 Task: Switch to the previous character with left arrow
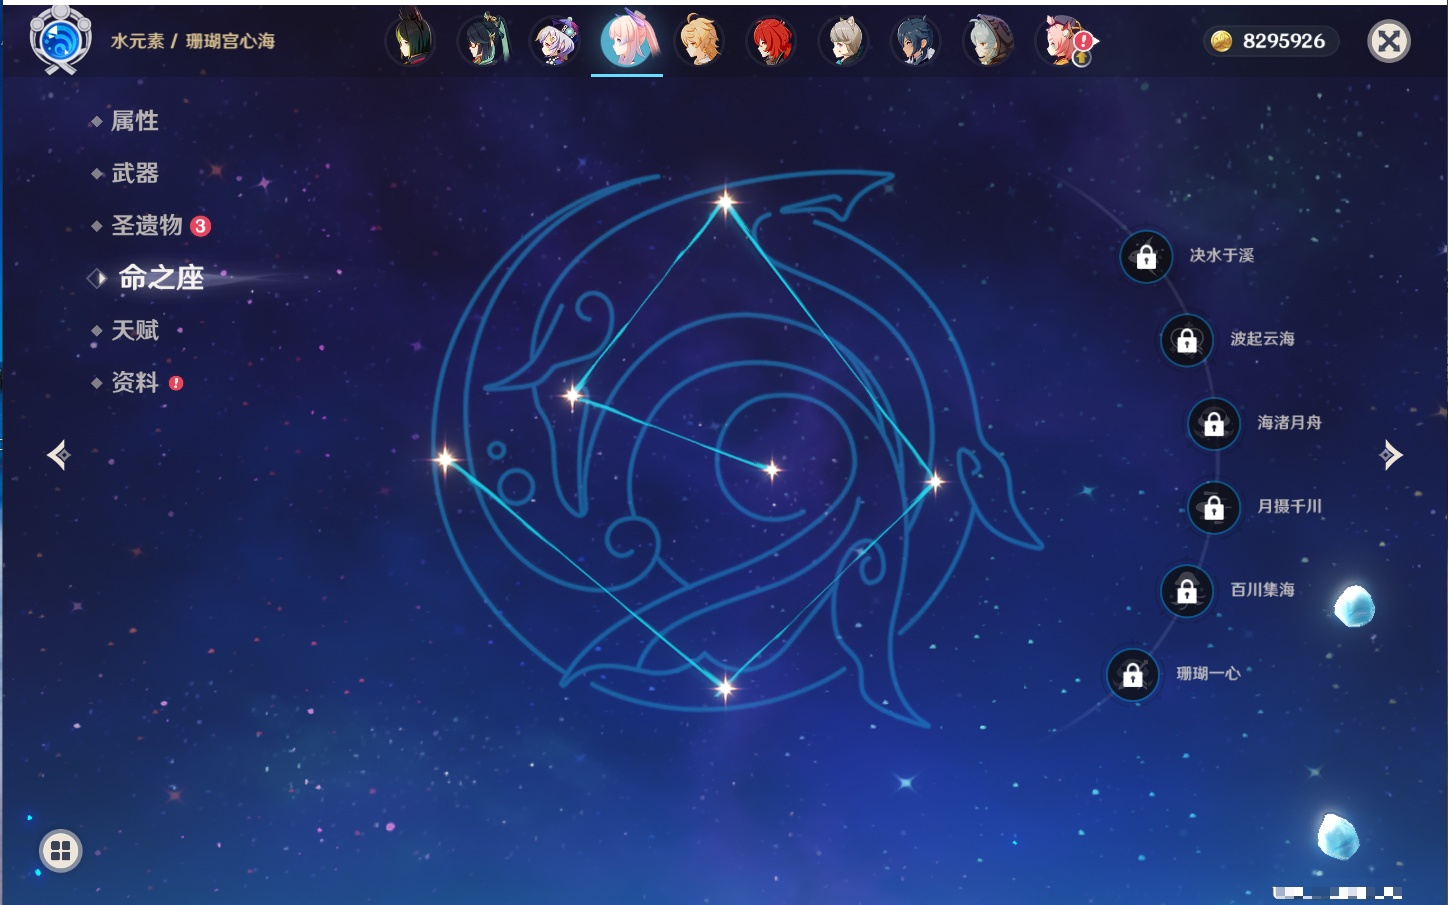pos(58,455)
